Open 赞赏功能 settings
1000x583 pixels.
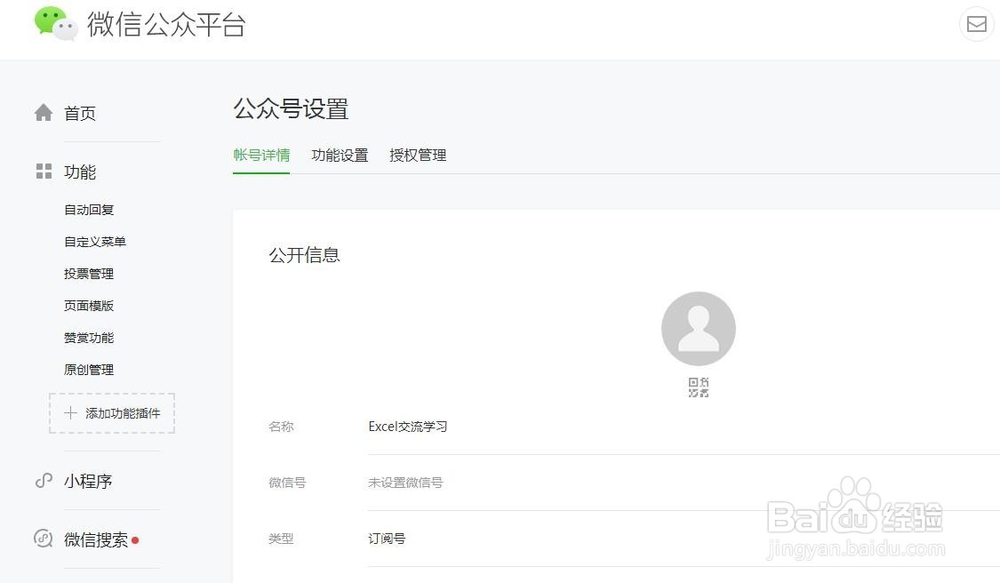point(87,337)
